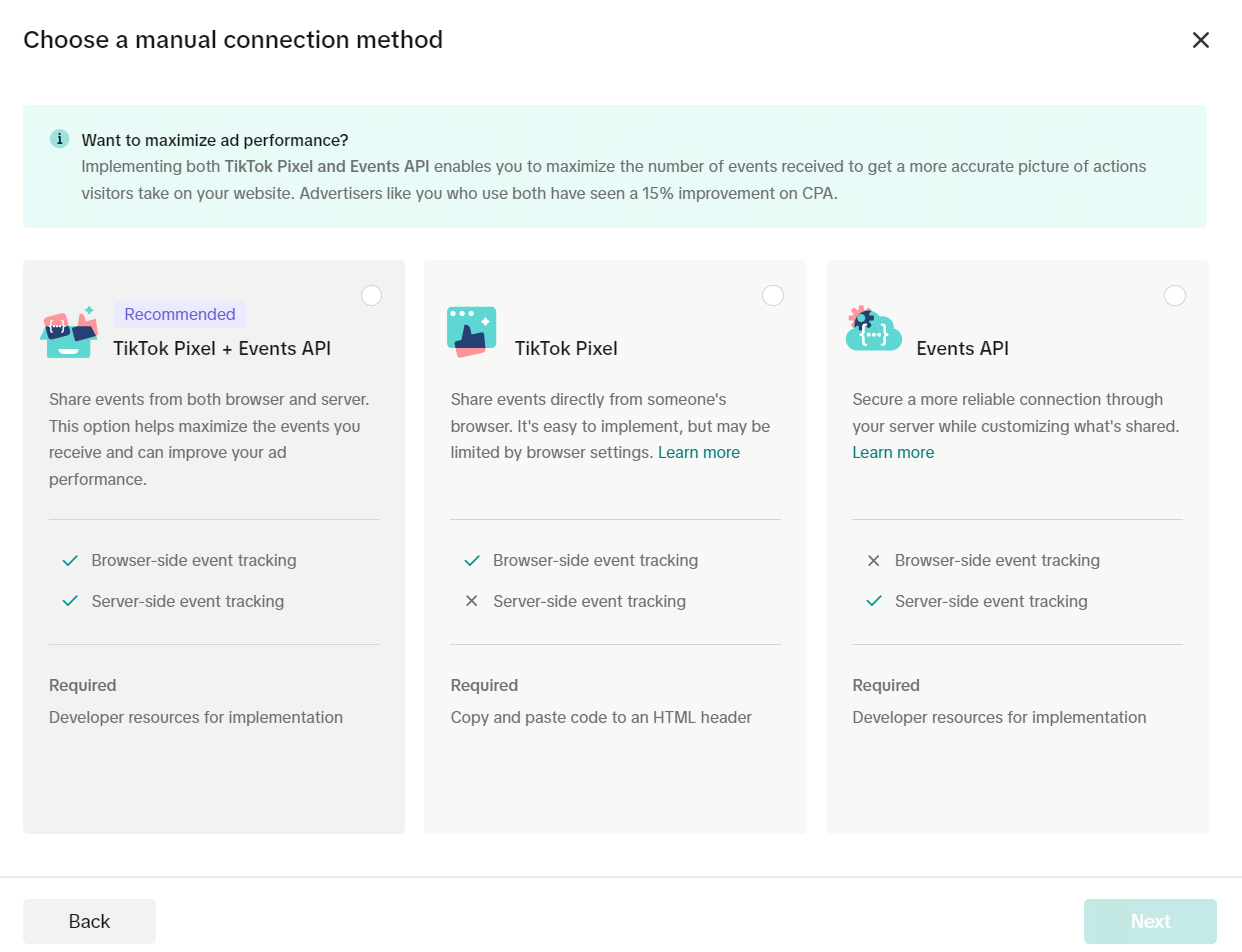Click checkmark beside Server-side tracking in Events API card
Viewport: 1242px width, 952px height.
(x=874, y=602)
